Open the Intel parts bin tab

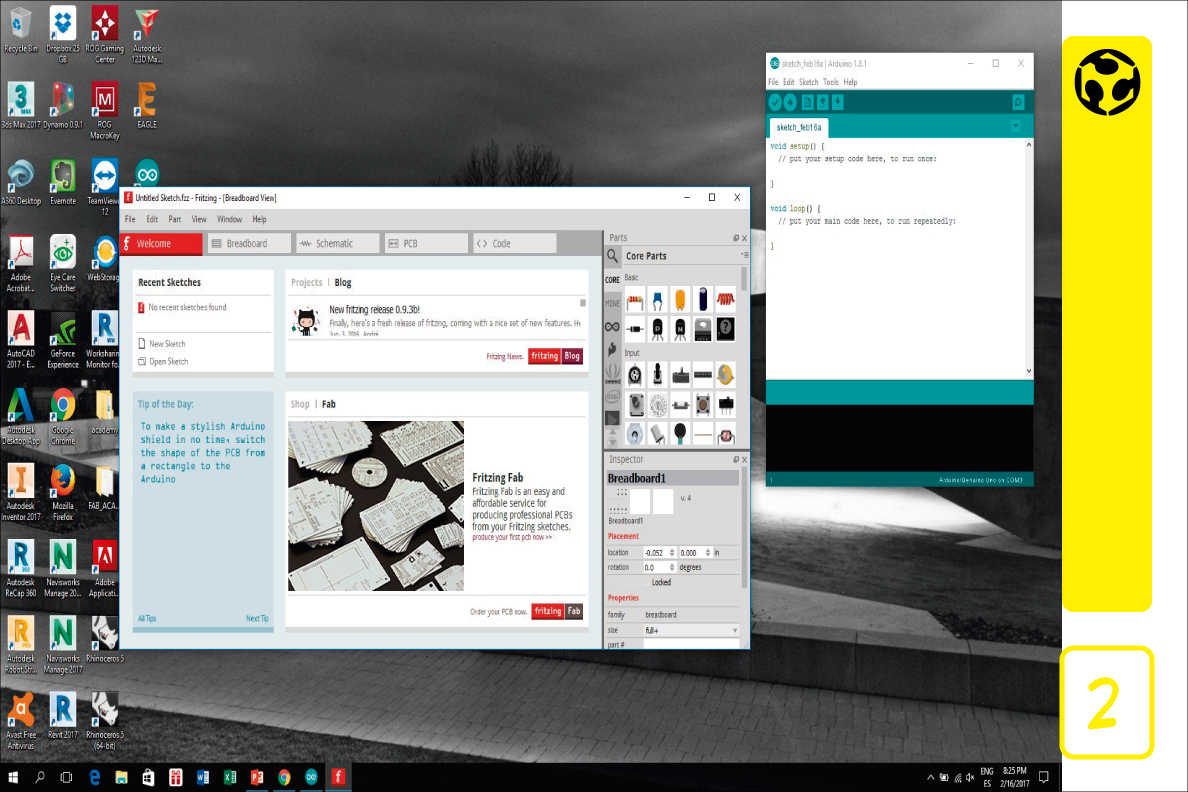pos(612,396)
